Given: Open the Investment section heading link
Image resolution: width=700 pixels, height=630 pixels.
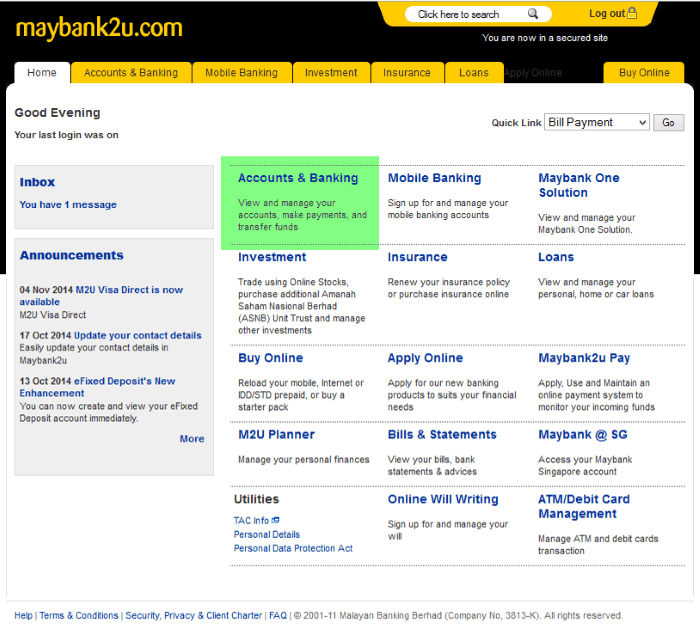Looking at the screenshot, I should [x=272, y=257].
